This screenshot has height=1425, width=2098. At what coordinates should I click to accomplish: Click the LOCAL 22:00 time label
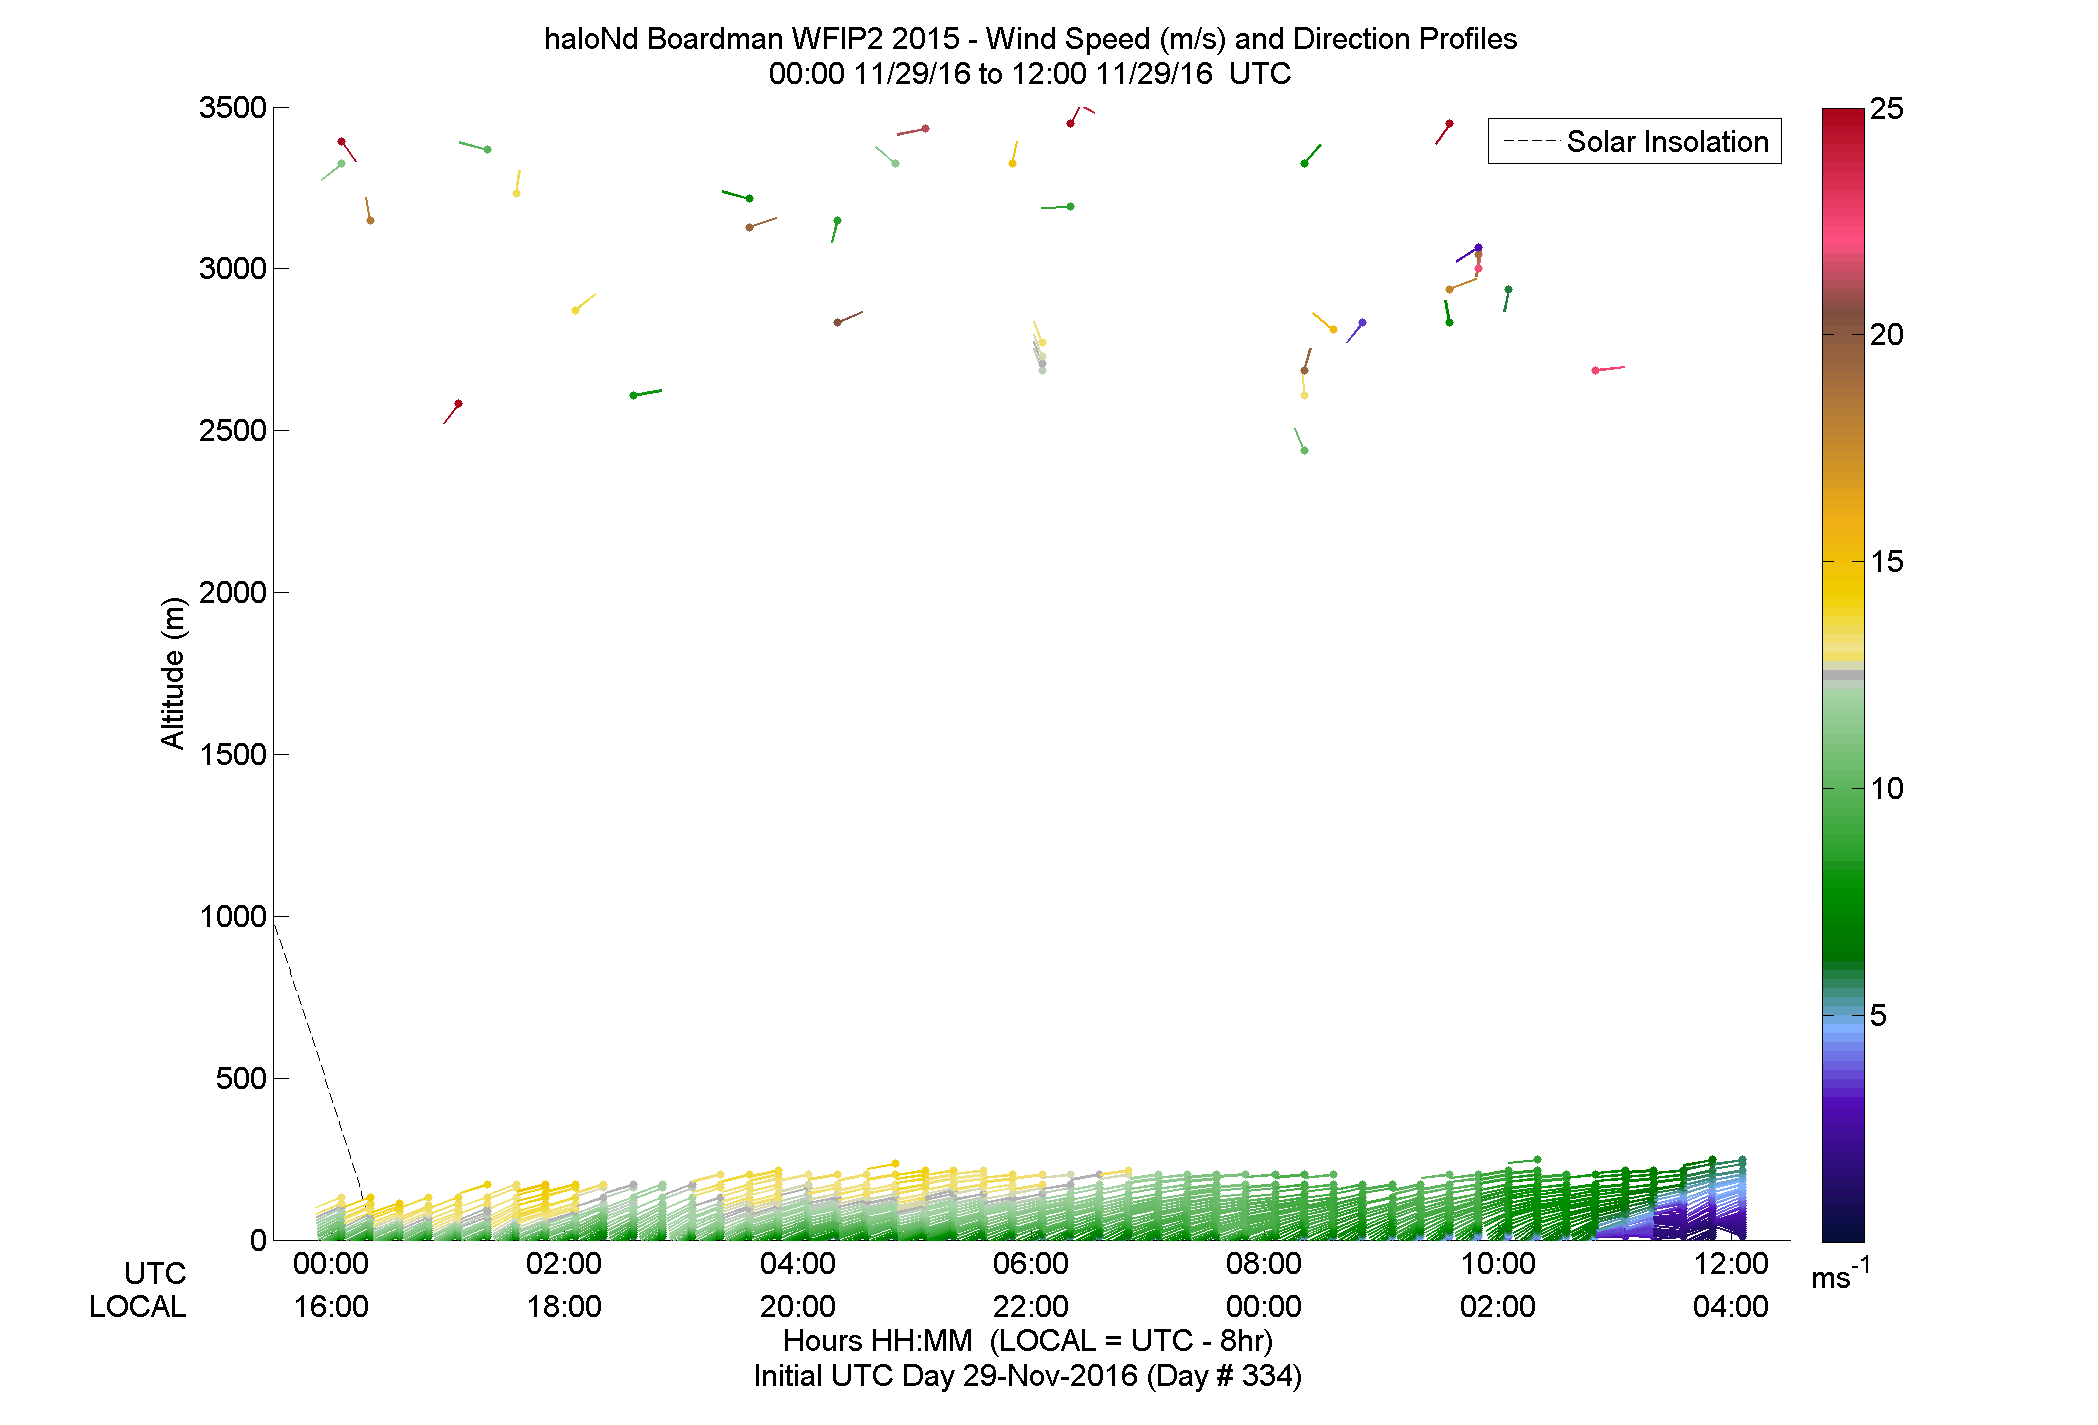tap(1031, 1307)
